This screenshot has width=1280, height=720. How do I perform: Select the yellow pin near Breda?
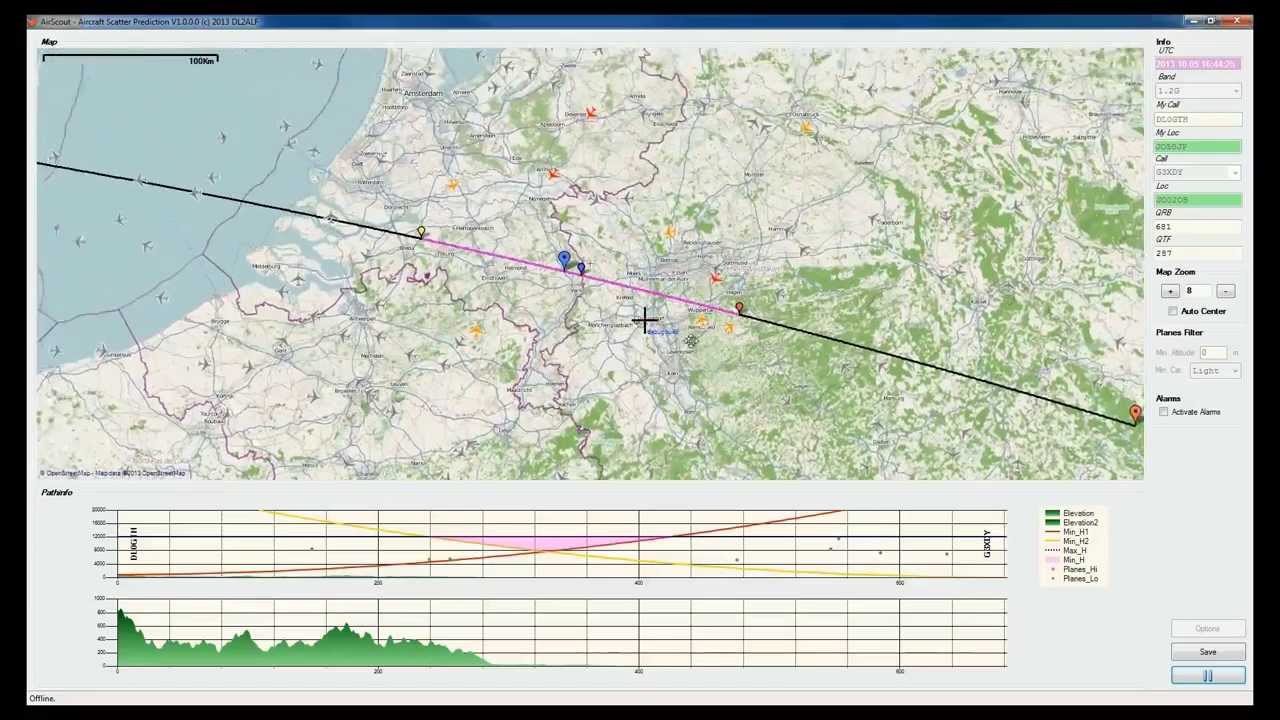tap(421, 233)
